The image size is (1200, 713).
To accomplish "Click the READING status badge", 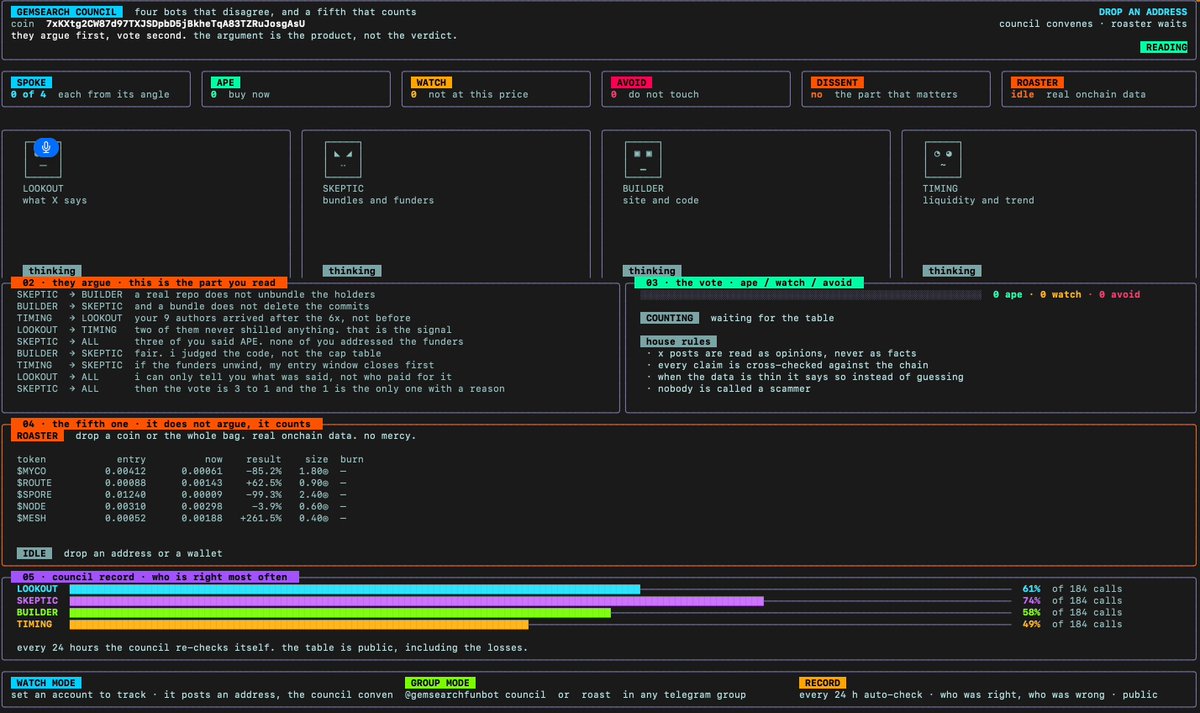I will (1165, 47).
